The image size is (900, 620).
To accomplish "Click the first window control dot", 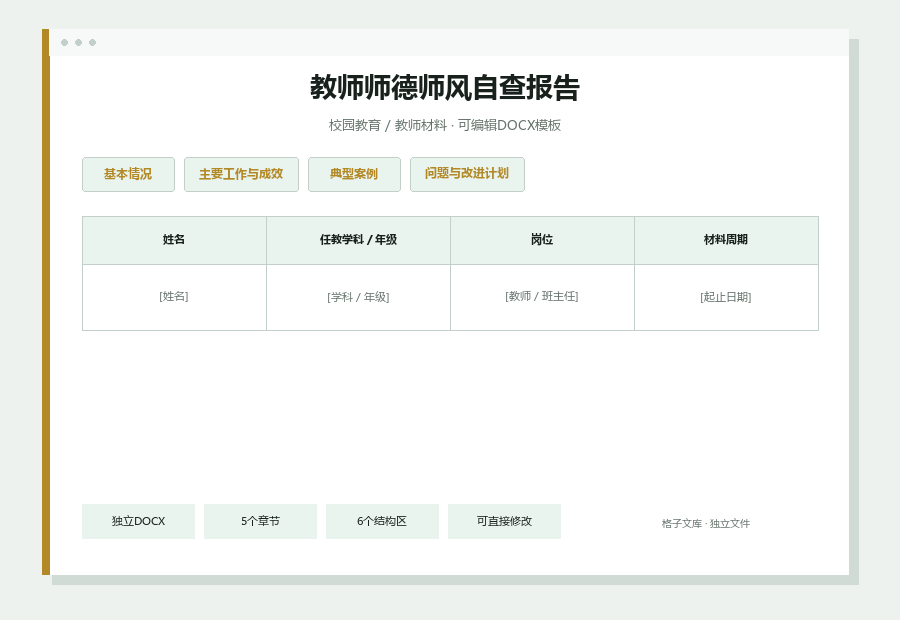I will 64,42.
